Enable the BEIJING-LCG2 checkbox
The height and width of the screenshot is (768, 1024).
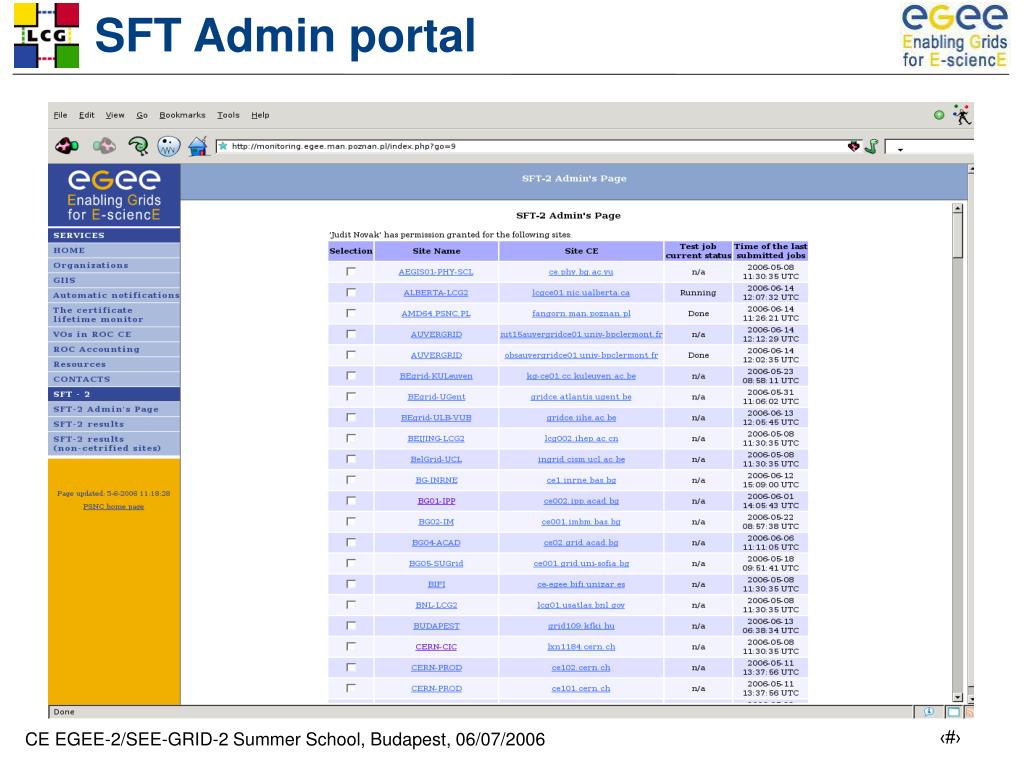[x=351, y=438]
